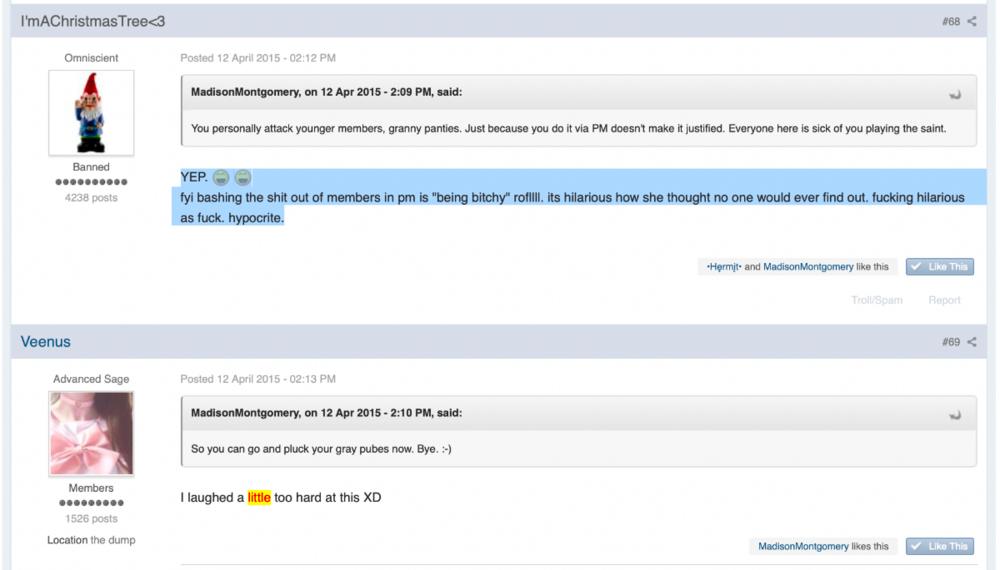Click the I'mAChristmasTree<3 post header name
Viewport: 1000px width, 570px height.
[x=92, y=21]
